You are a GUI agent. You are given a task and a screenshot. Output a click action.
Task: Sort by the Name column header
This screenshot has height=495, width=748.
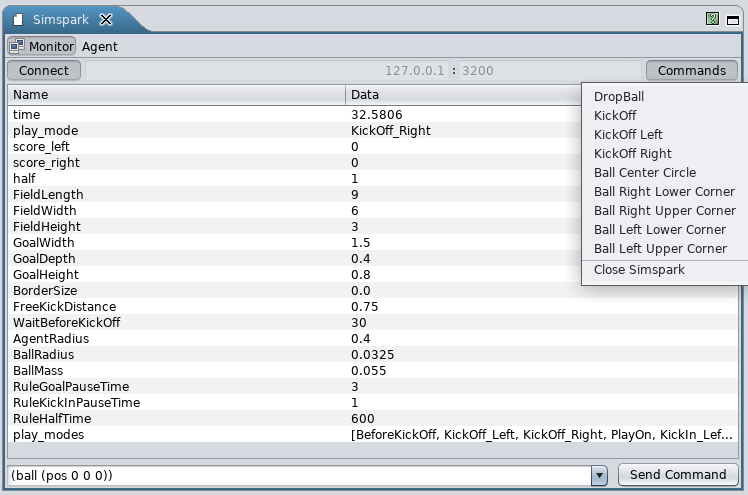[x=176, y=95]
